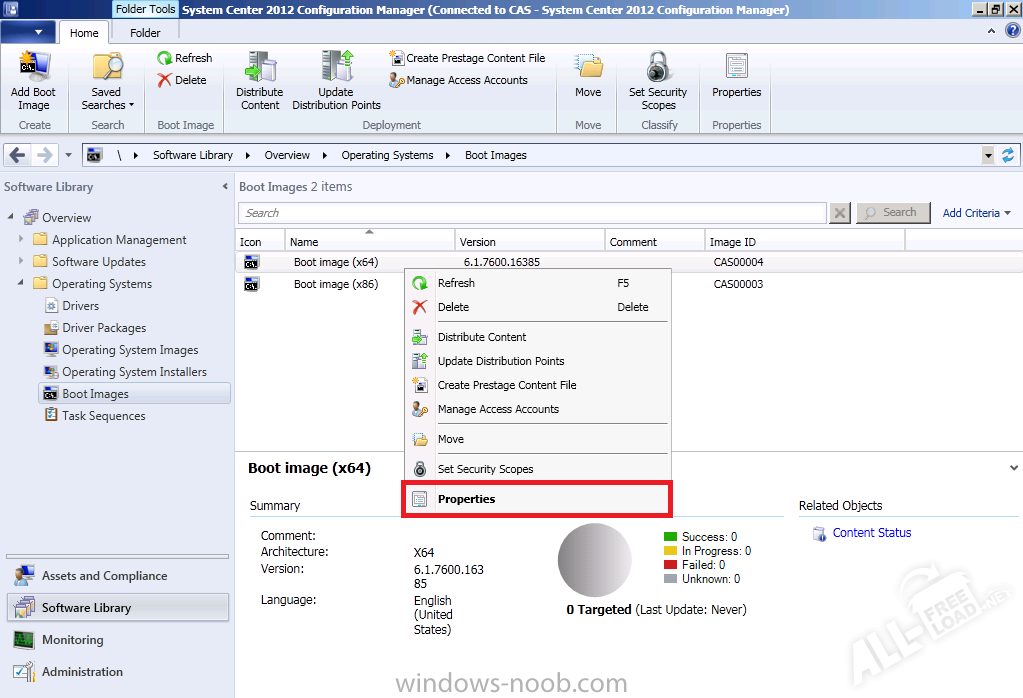Select Task Sequences in the tree
This screenshot has height=698, width=1023.
103,416
